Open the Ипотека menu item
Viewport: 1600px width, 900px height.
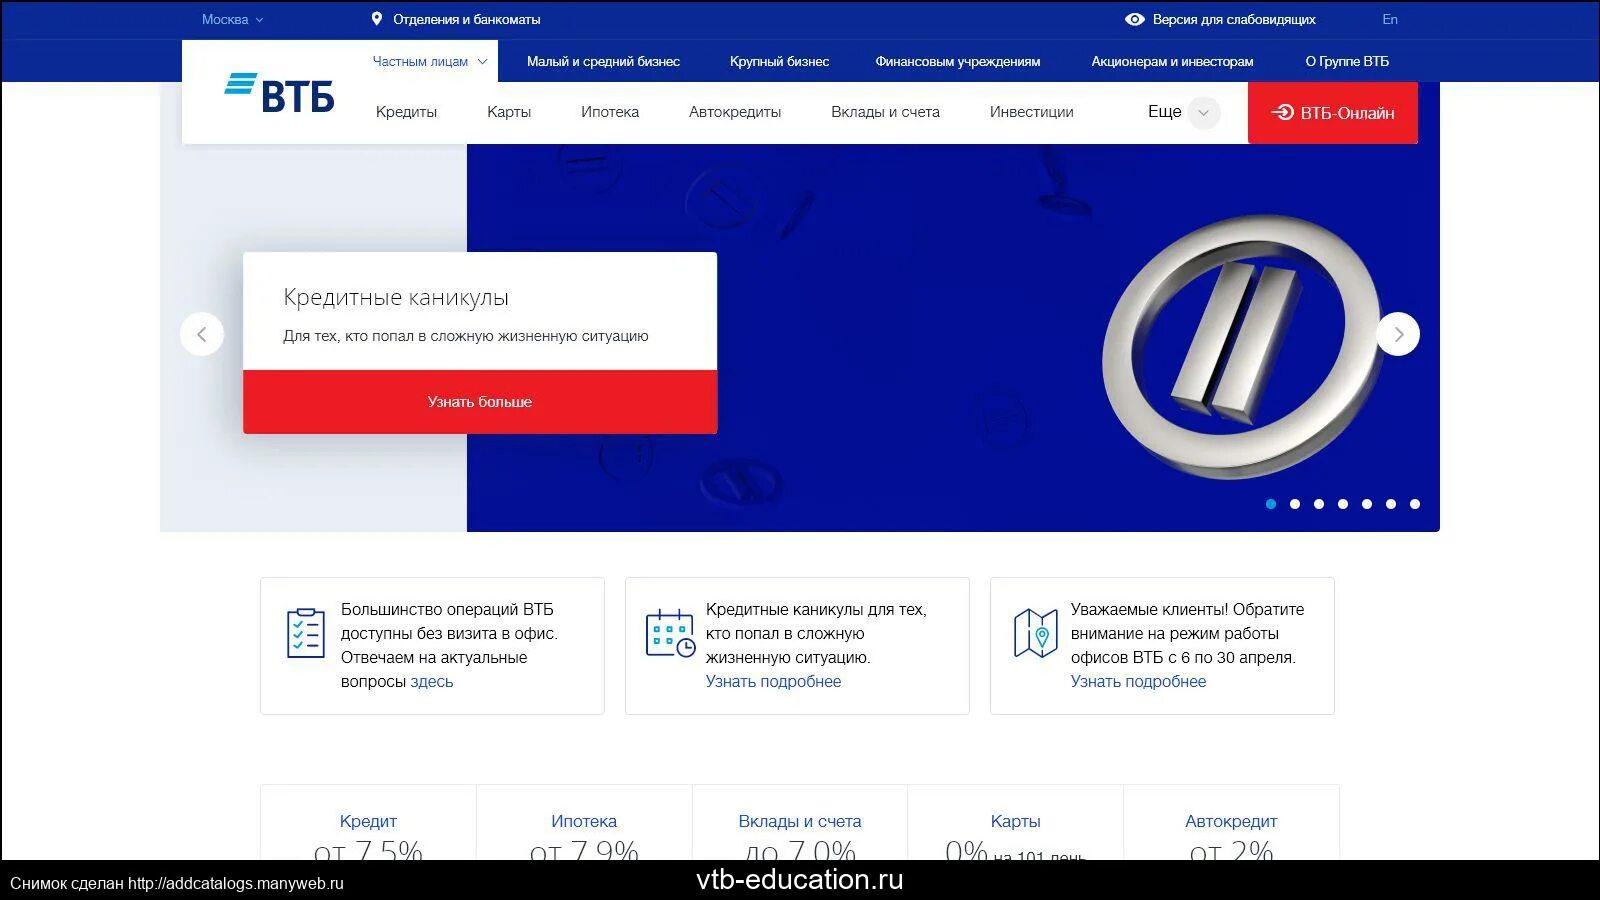pos(610,112)
